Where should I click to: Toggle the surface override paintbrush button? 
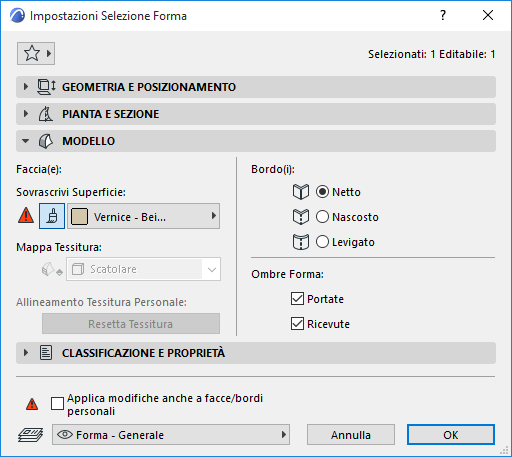[x=52, y=216]
